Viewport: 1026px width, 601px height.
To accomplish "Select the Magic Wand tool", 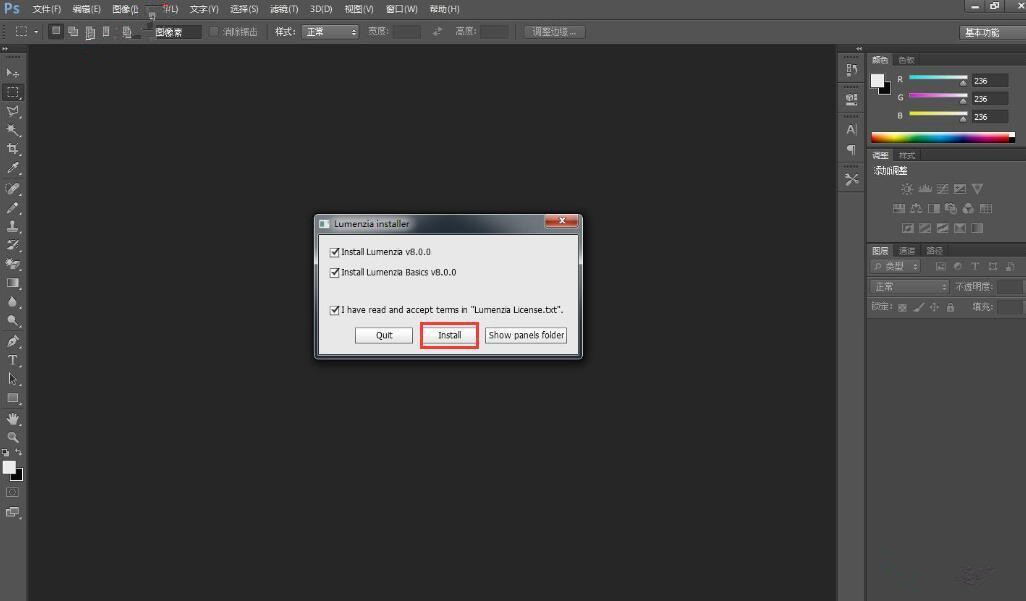I will click(x=12, y=130).
